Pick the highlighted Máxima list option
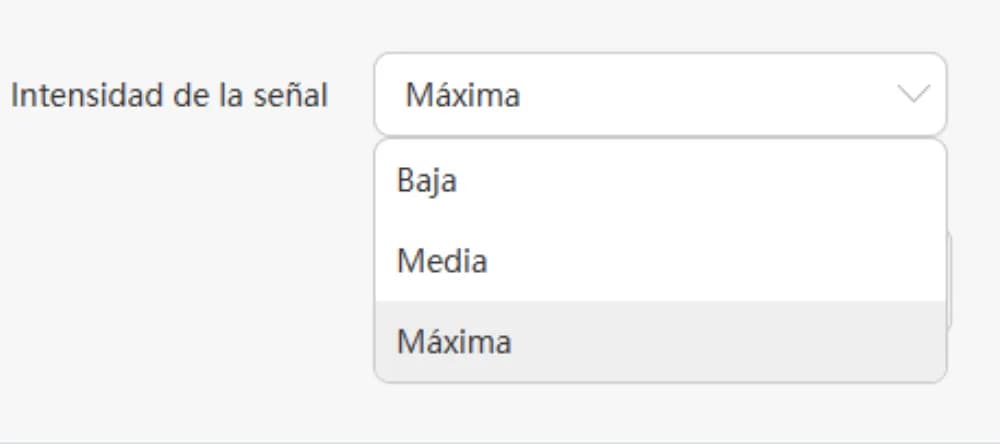This screenshot has width=1000, height=444. click(454, 341)
